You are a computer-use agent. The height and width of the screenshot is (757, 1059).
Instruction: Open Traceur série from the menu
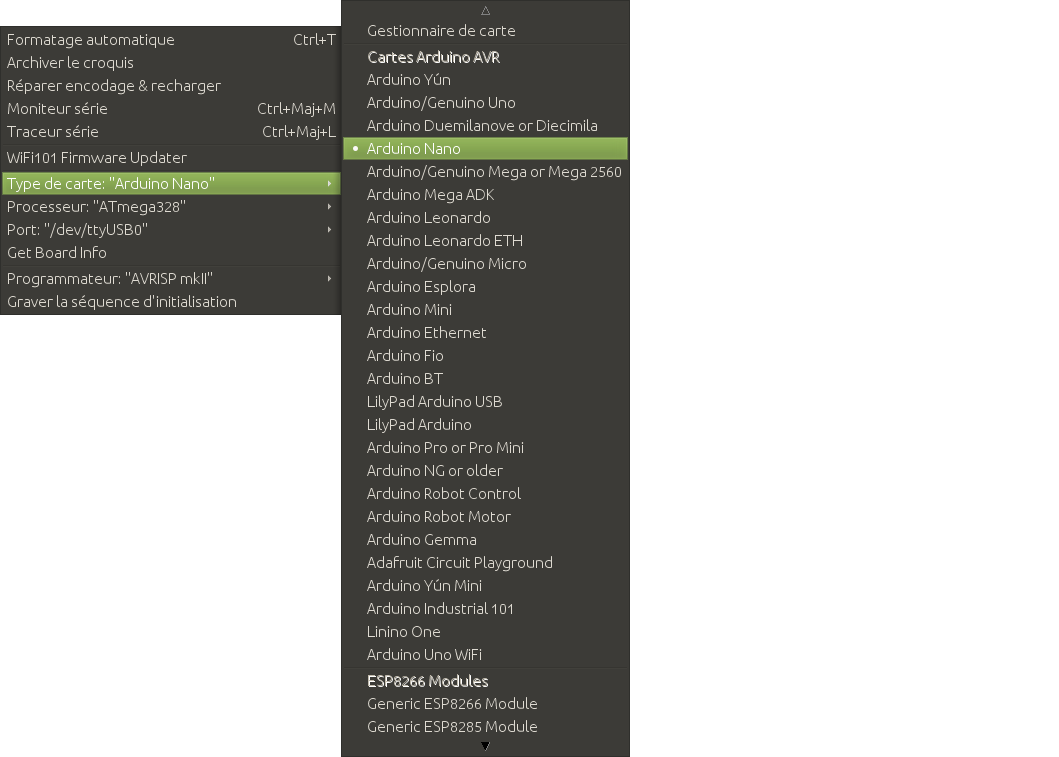pos(53,132)
